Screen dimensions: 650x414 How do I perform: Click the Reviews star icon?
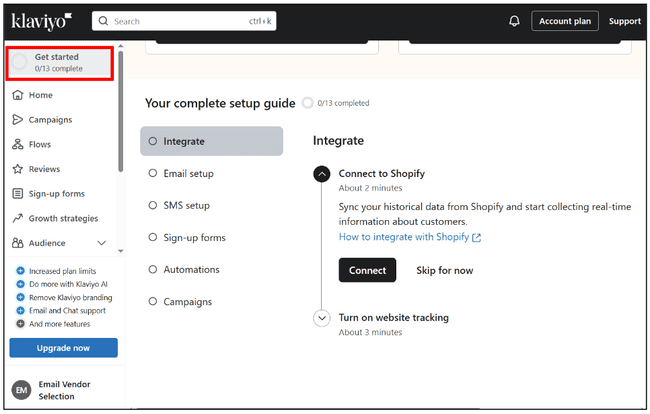pos(18,169)
